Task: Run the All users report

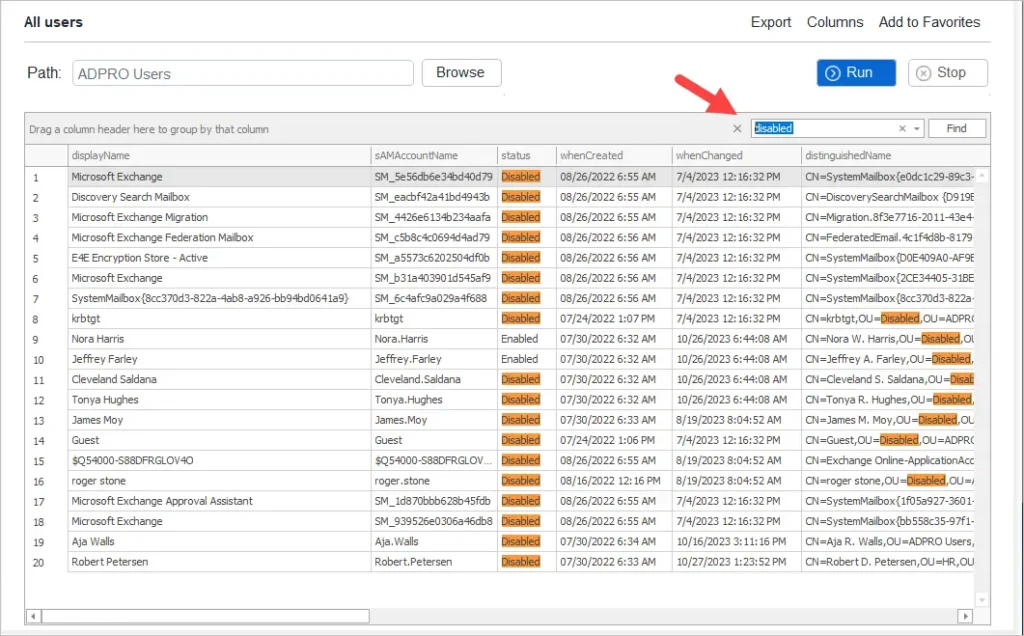Action: [856, 72]
